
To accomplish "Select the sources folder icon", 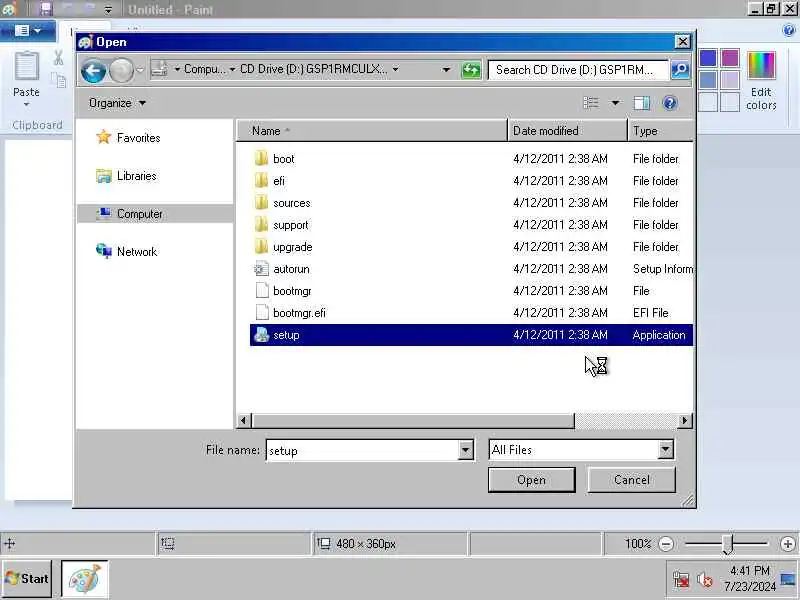I will point(261,202).
